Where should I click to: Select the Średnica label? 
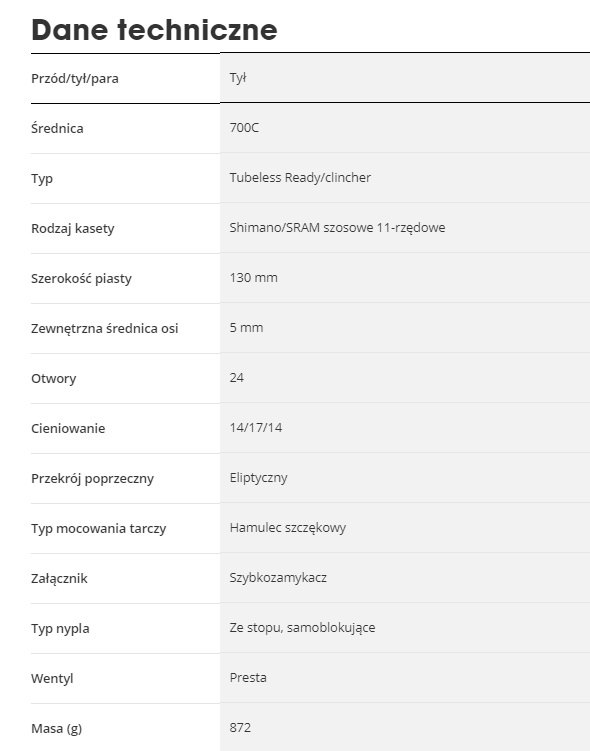coord(57,128)
